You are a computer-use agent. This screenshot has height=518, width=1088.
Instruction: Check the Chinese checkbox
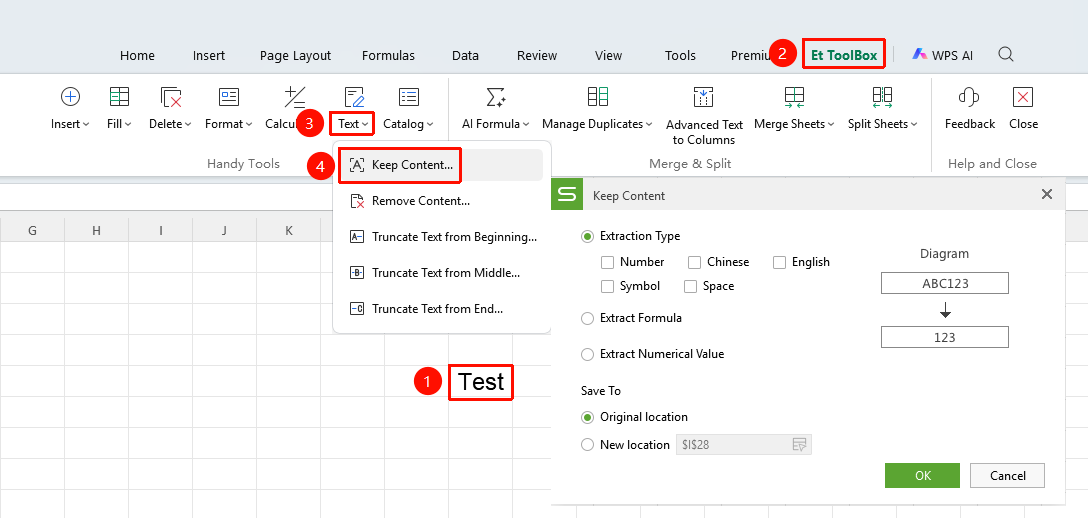click(695, 262)
